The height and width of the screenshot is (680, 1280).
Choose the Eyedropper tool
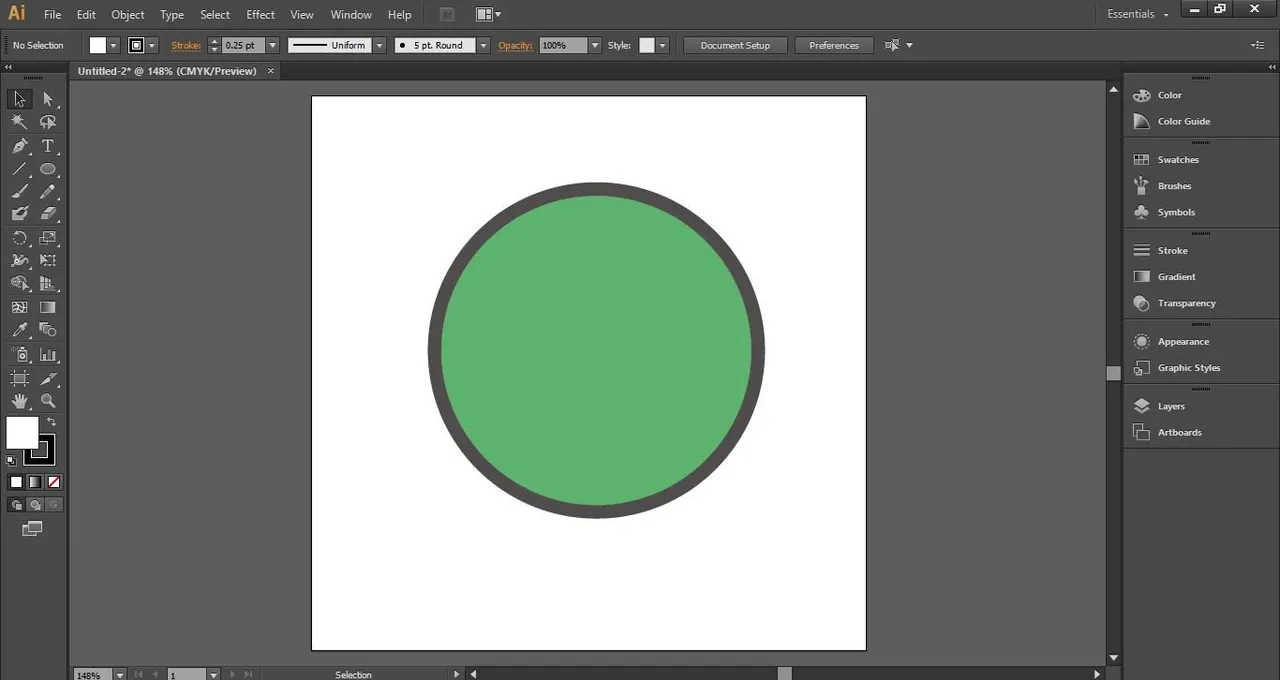[x=19, y=330]
